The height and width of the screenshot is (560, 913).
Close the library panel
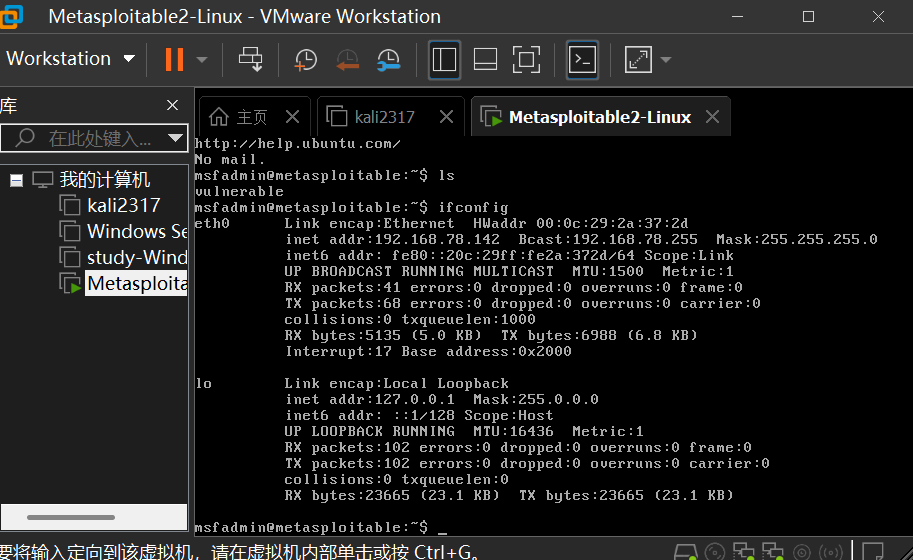click(x=172, y=105)
